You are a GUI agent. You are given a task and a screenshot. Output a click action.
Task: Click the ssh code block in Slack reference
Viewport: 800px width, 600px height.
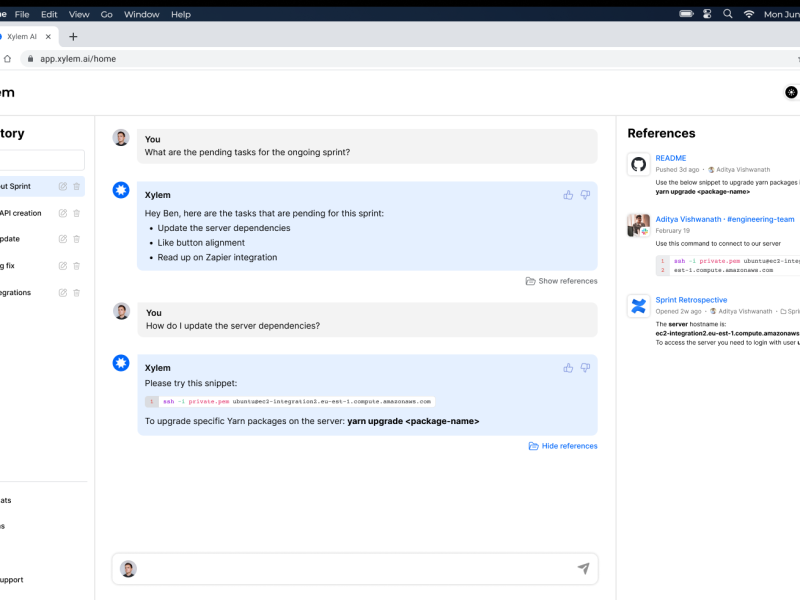(x=728, y=265)
